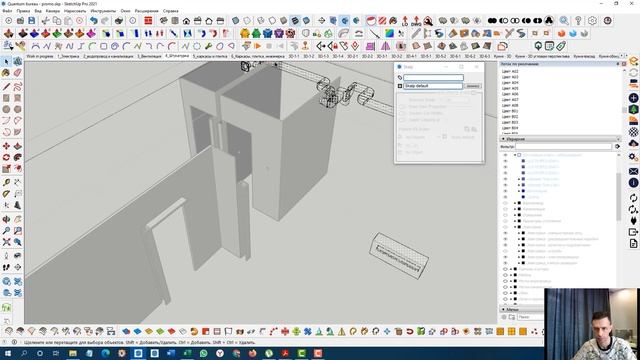This screenshot has width=640, height=360.
Task: Collapse the topmost tag folder arrow
Action: click(x=515, y=155)
